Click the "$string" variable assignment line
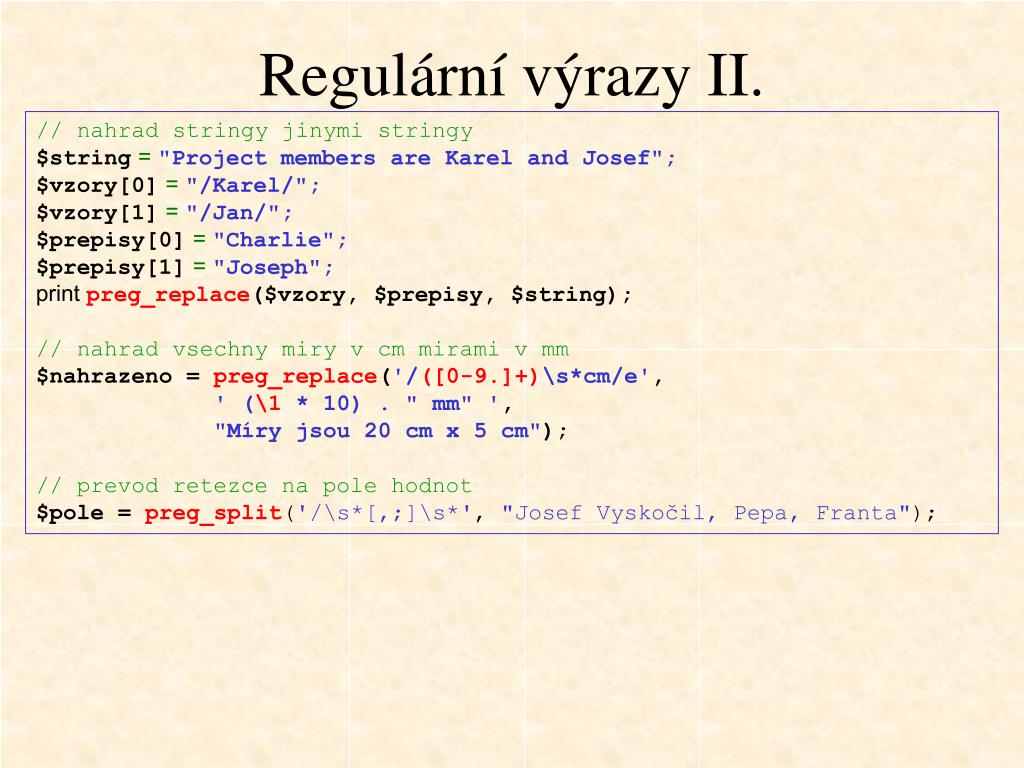Viewport: 1024px width, 768px height. pyautogui.click(x=356, y=158)
